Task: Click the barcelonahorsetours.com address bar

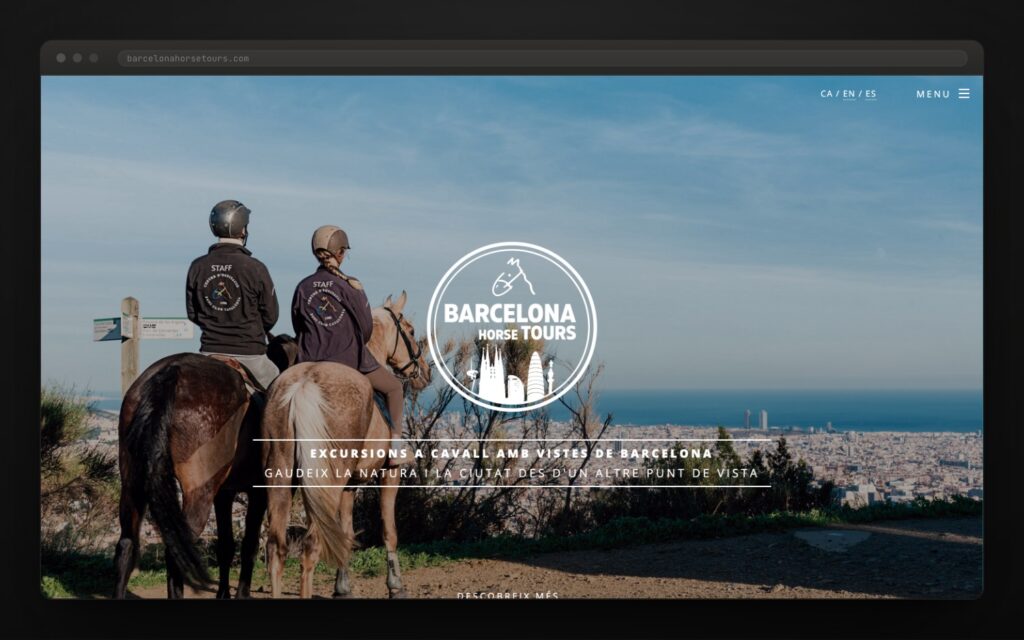Action: [542, 58]
